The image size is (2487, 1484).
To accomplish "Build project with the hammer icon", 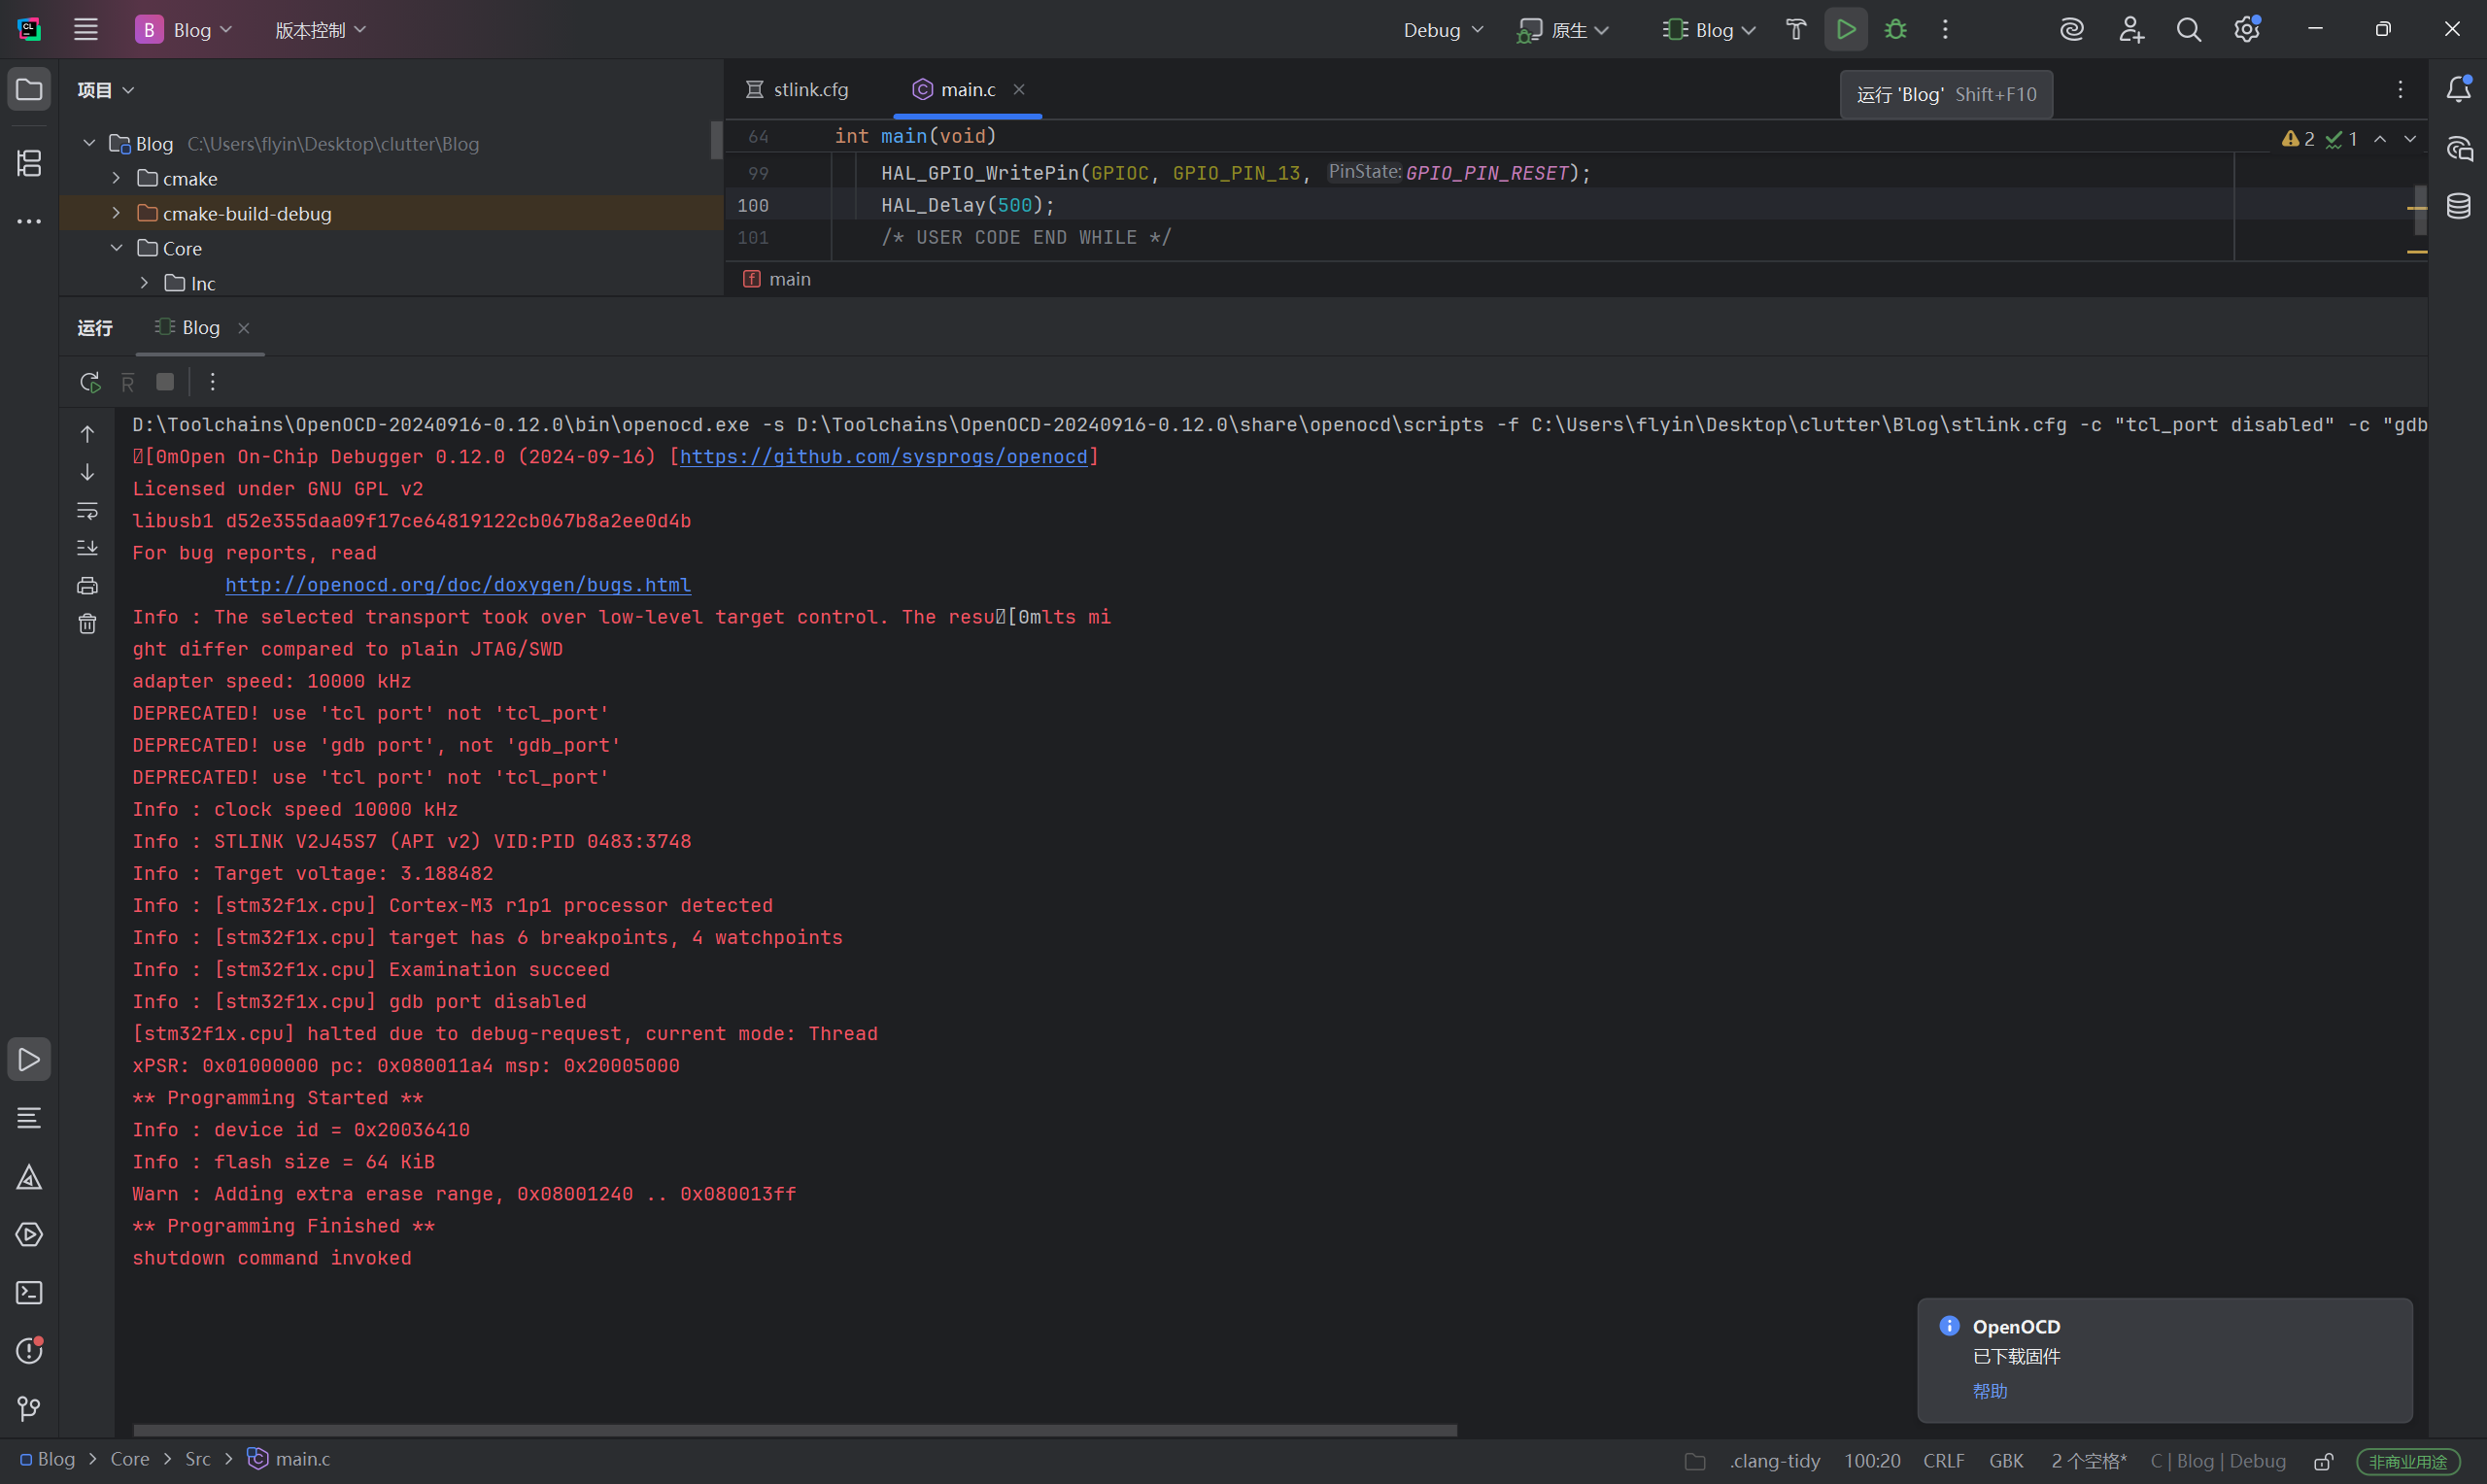I will click(x=1795, y=30).
